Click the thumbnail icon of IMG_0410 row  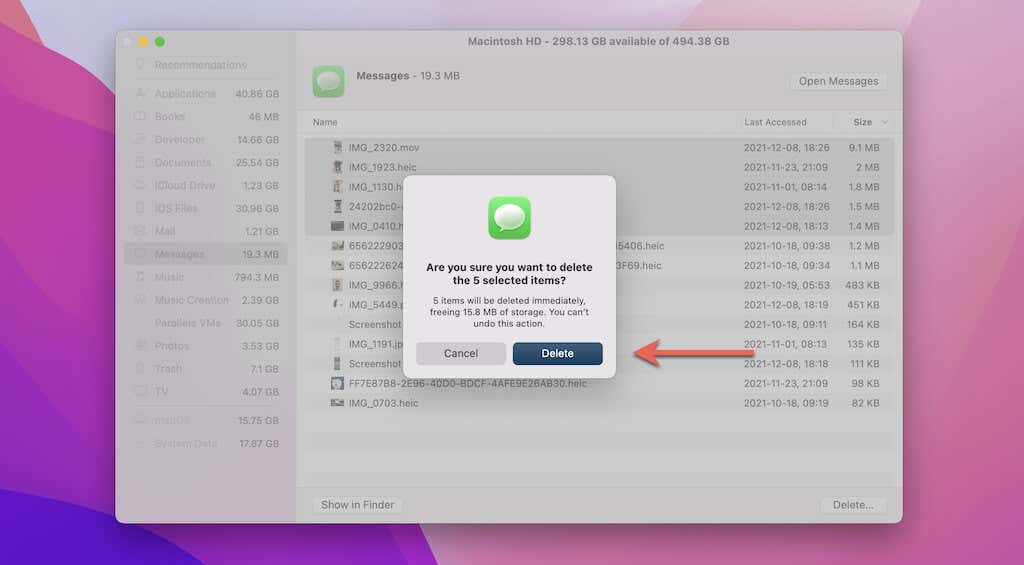click(337, 226)
